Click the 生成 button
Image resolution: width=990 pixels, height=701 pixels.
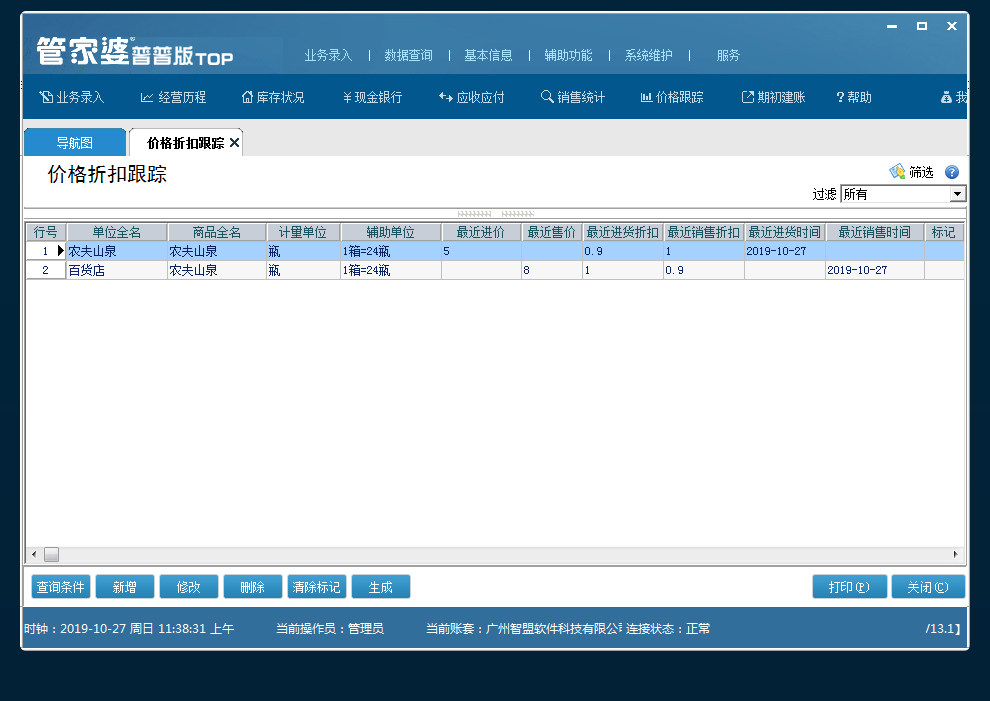[381, 587]
